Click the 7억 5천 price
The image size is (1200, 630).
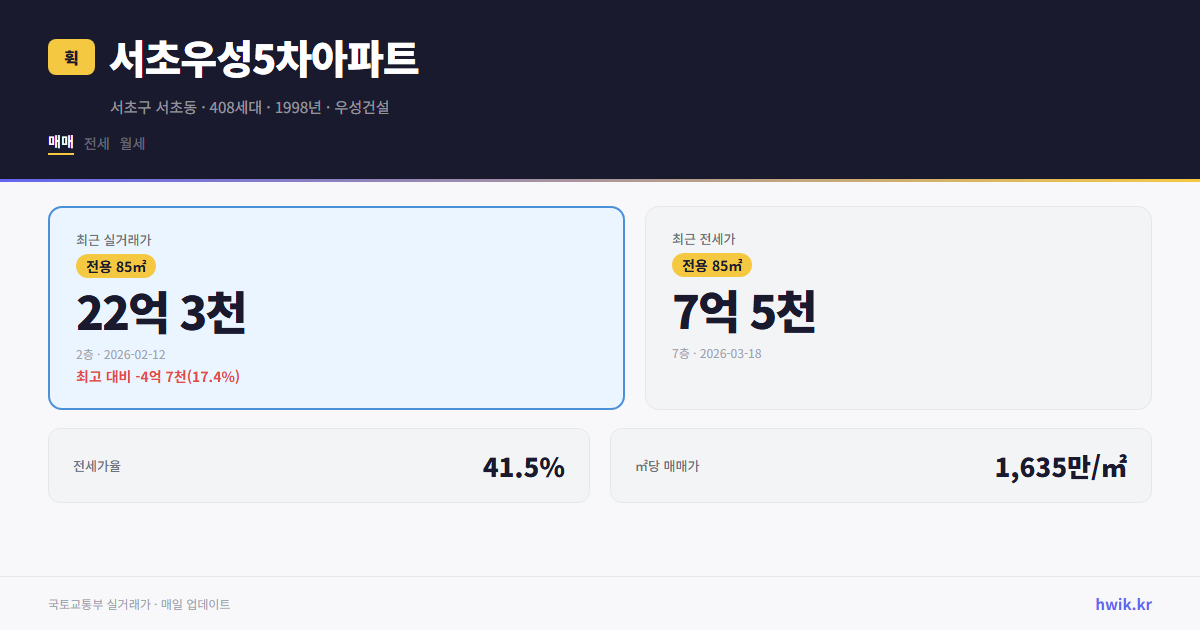tap(745, 312)
